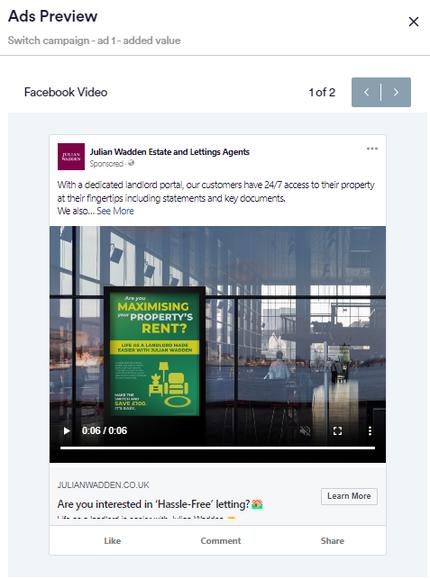Viewport: 430px width, 579px height.
Task: Expand post text with See More
Action: tap(115, 211)
